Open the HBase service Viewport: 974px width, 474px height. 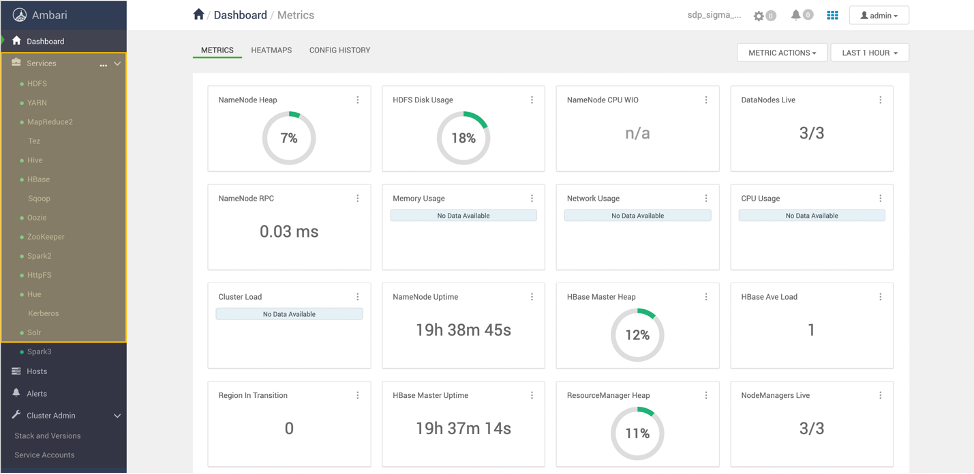(x=39, y=180)
